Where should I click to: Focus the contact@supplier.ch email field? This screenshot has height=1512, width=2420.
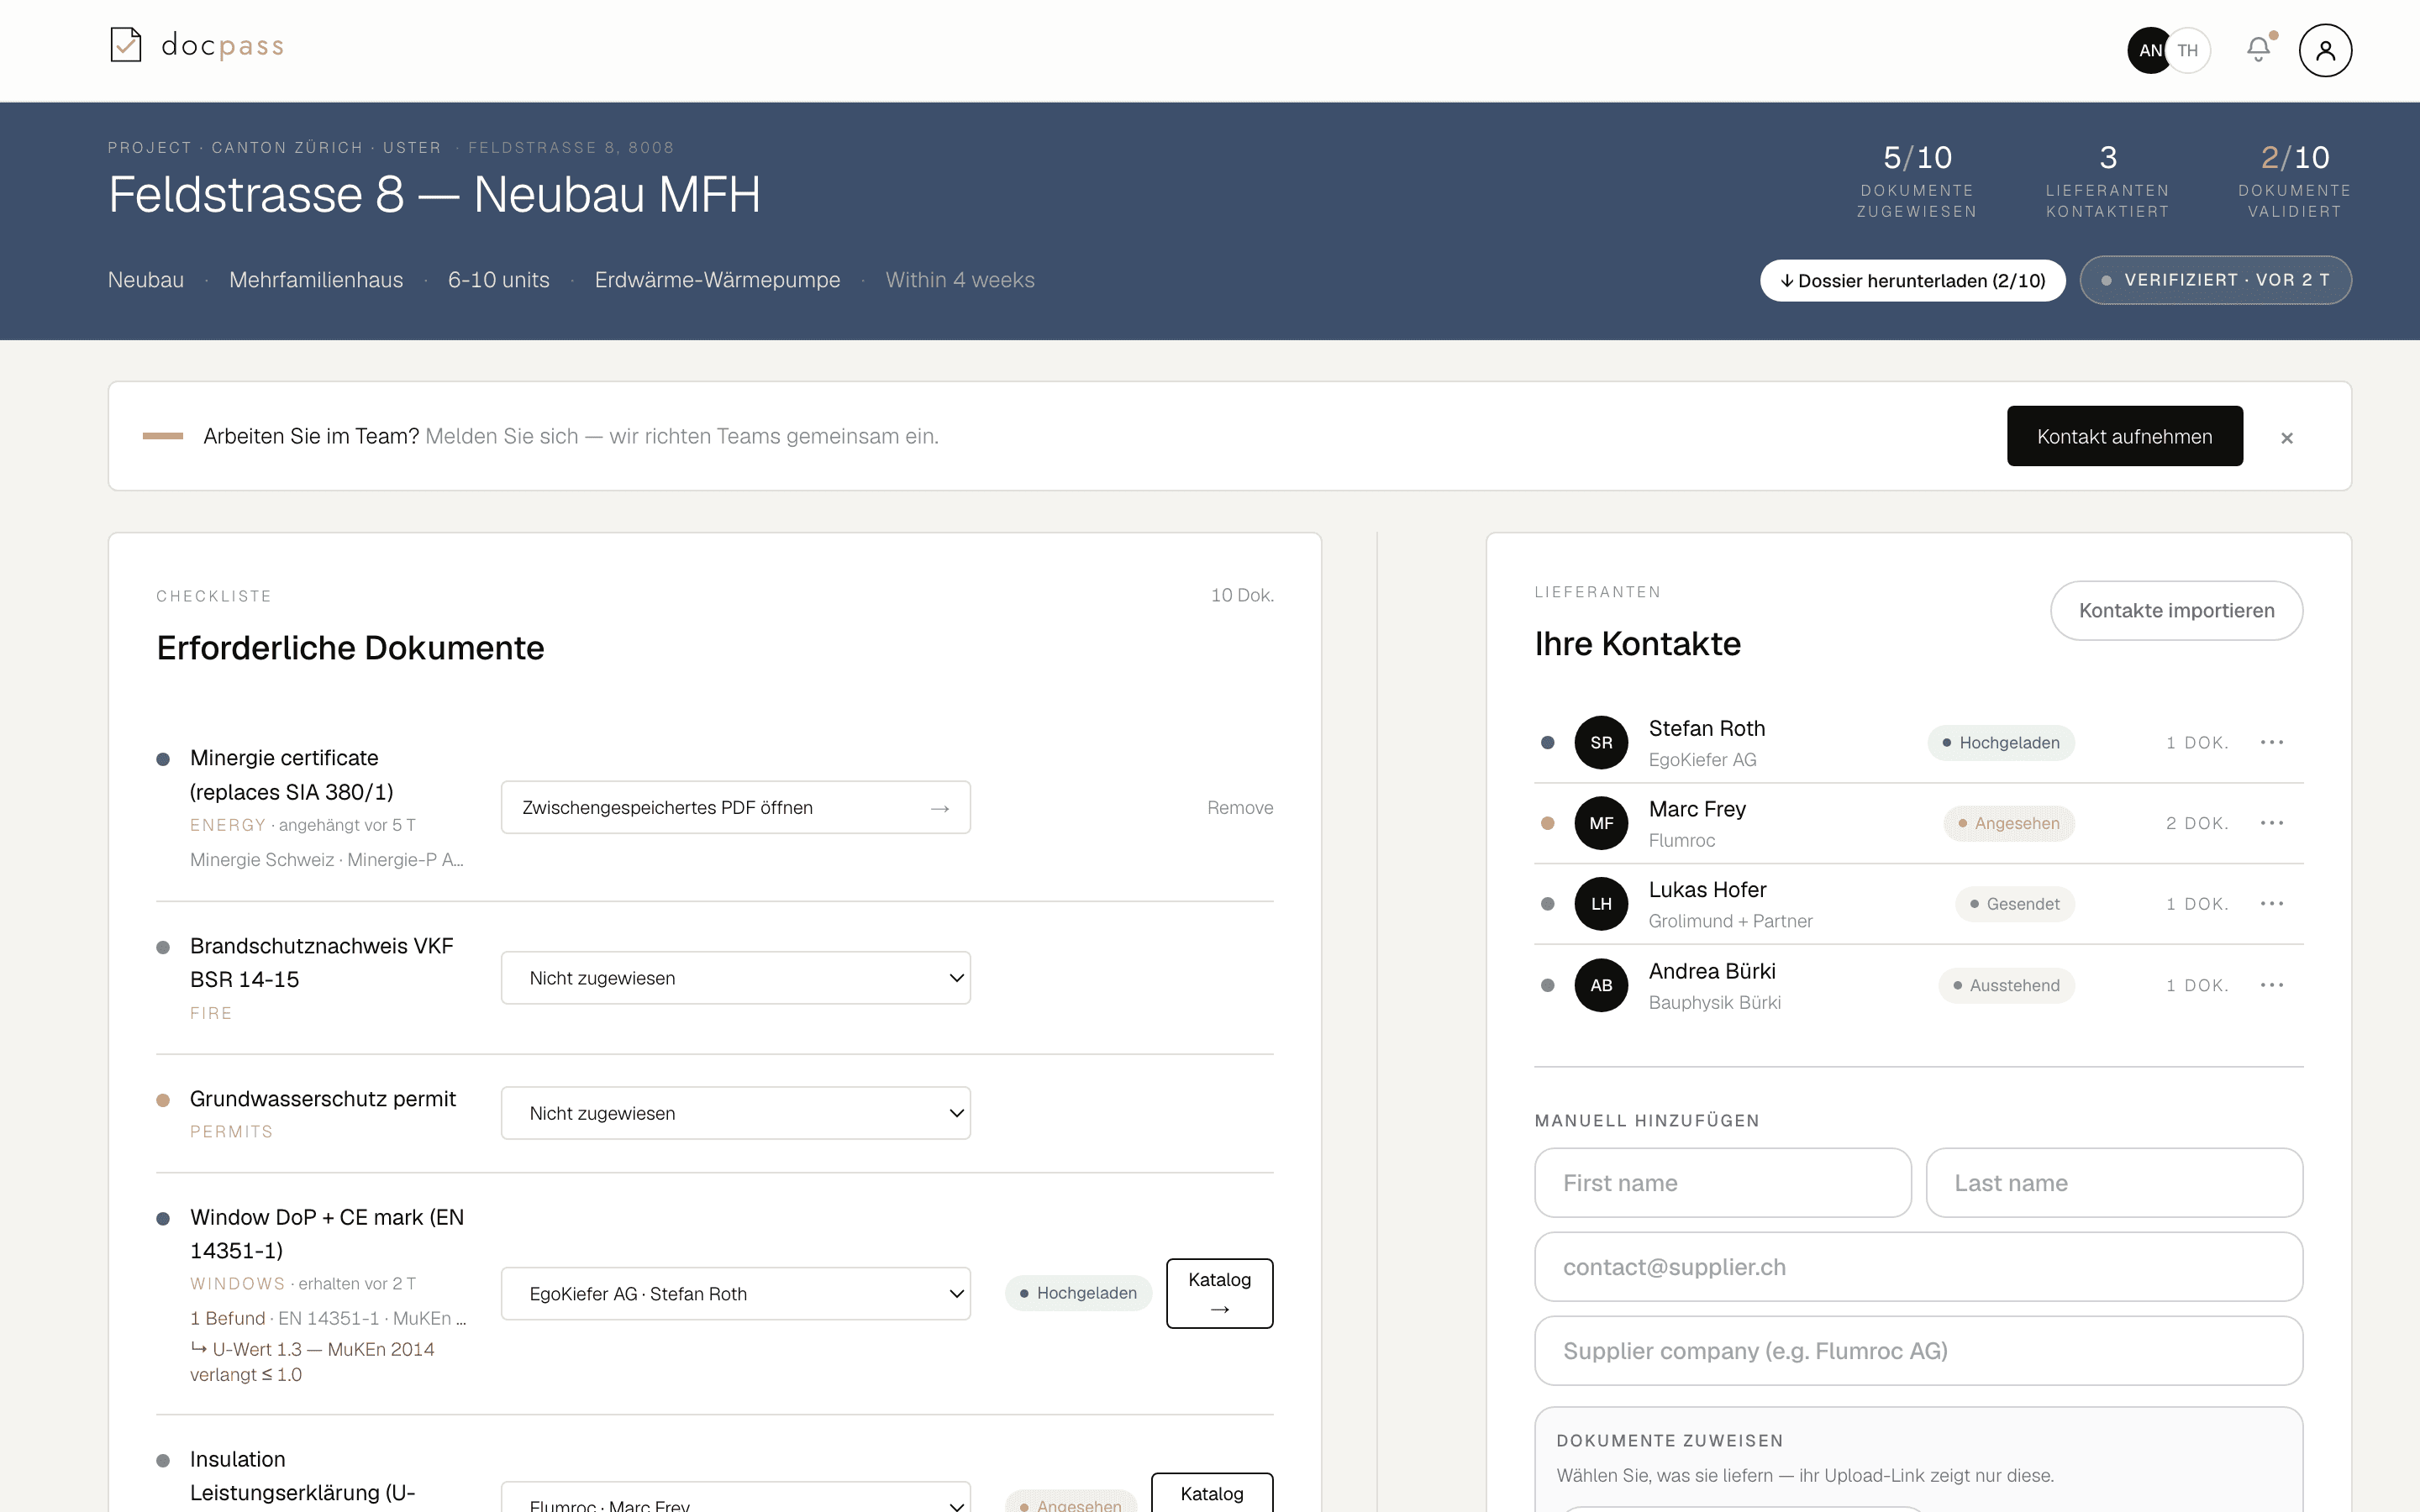1918,1267
